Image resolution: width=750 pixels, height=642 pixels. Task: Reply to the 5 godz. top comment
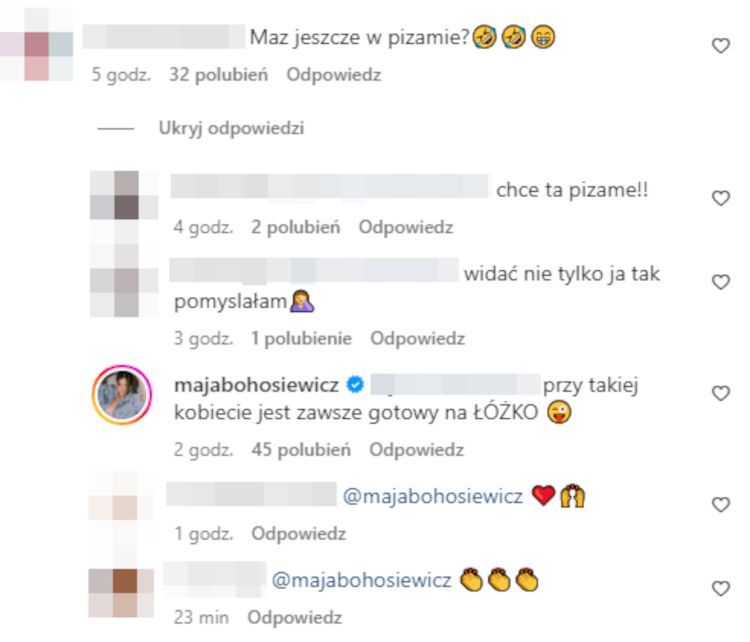(x=333, y=75)
